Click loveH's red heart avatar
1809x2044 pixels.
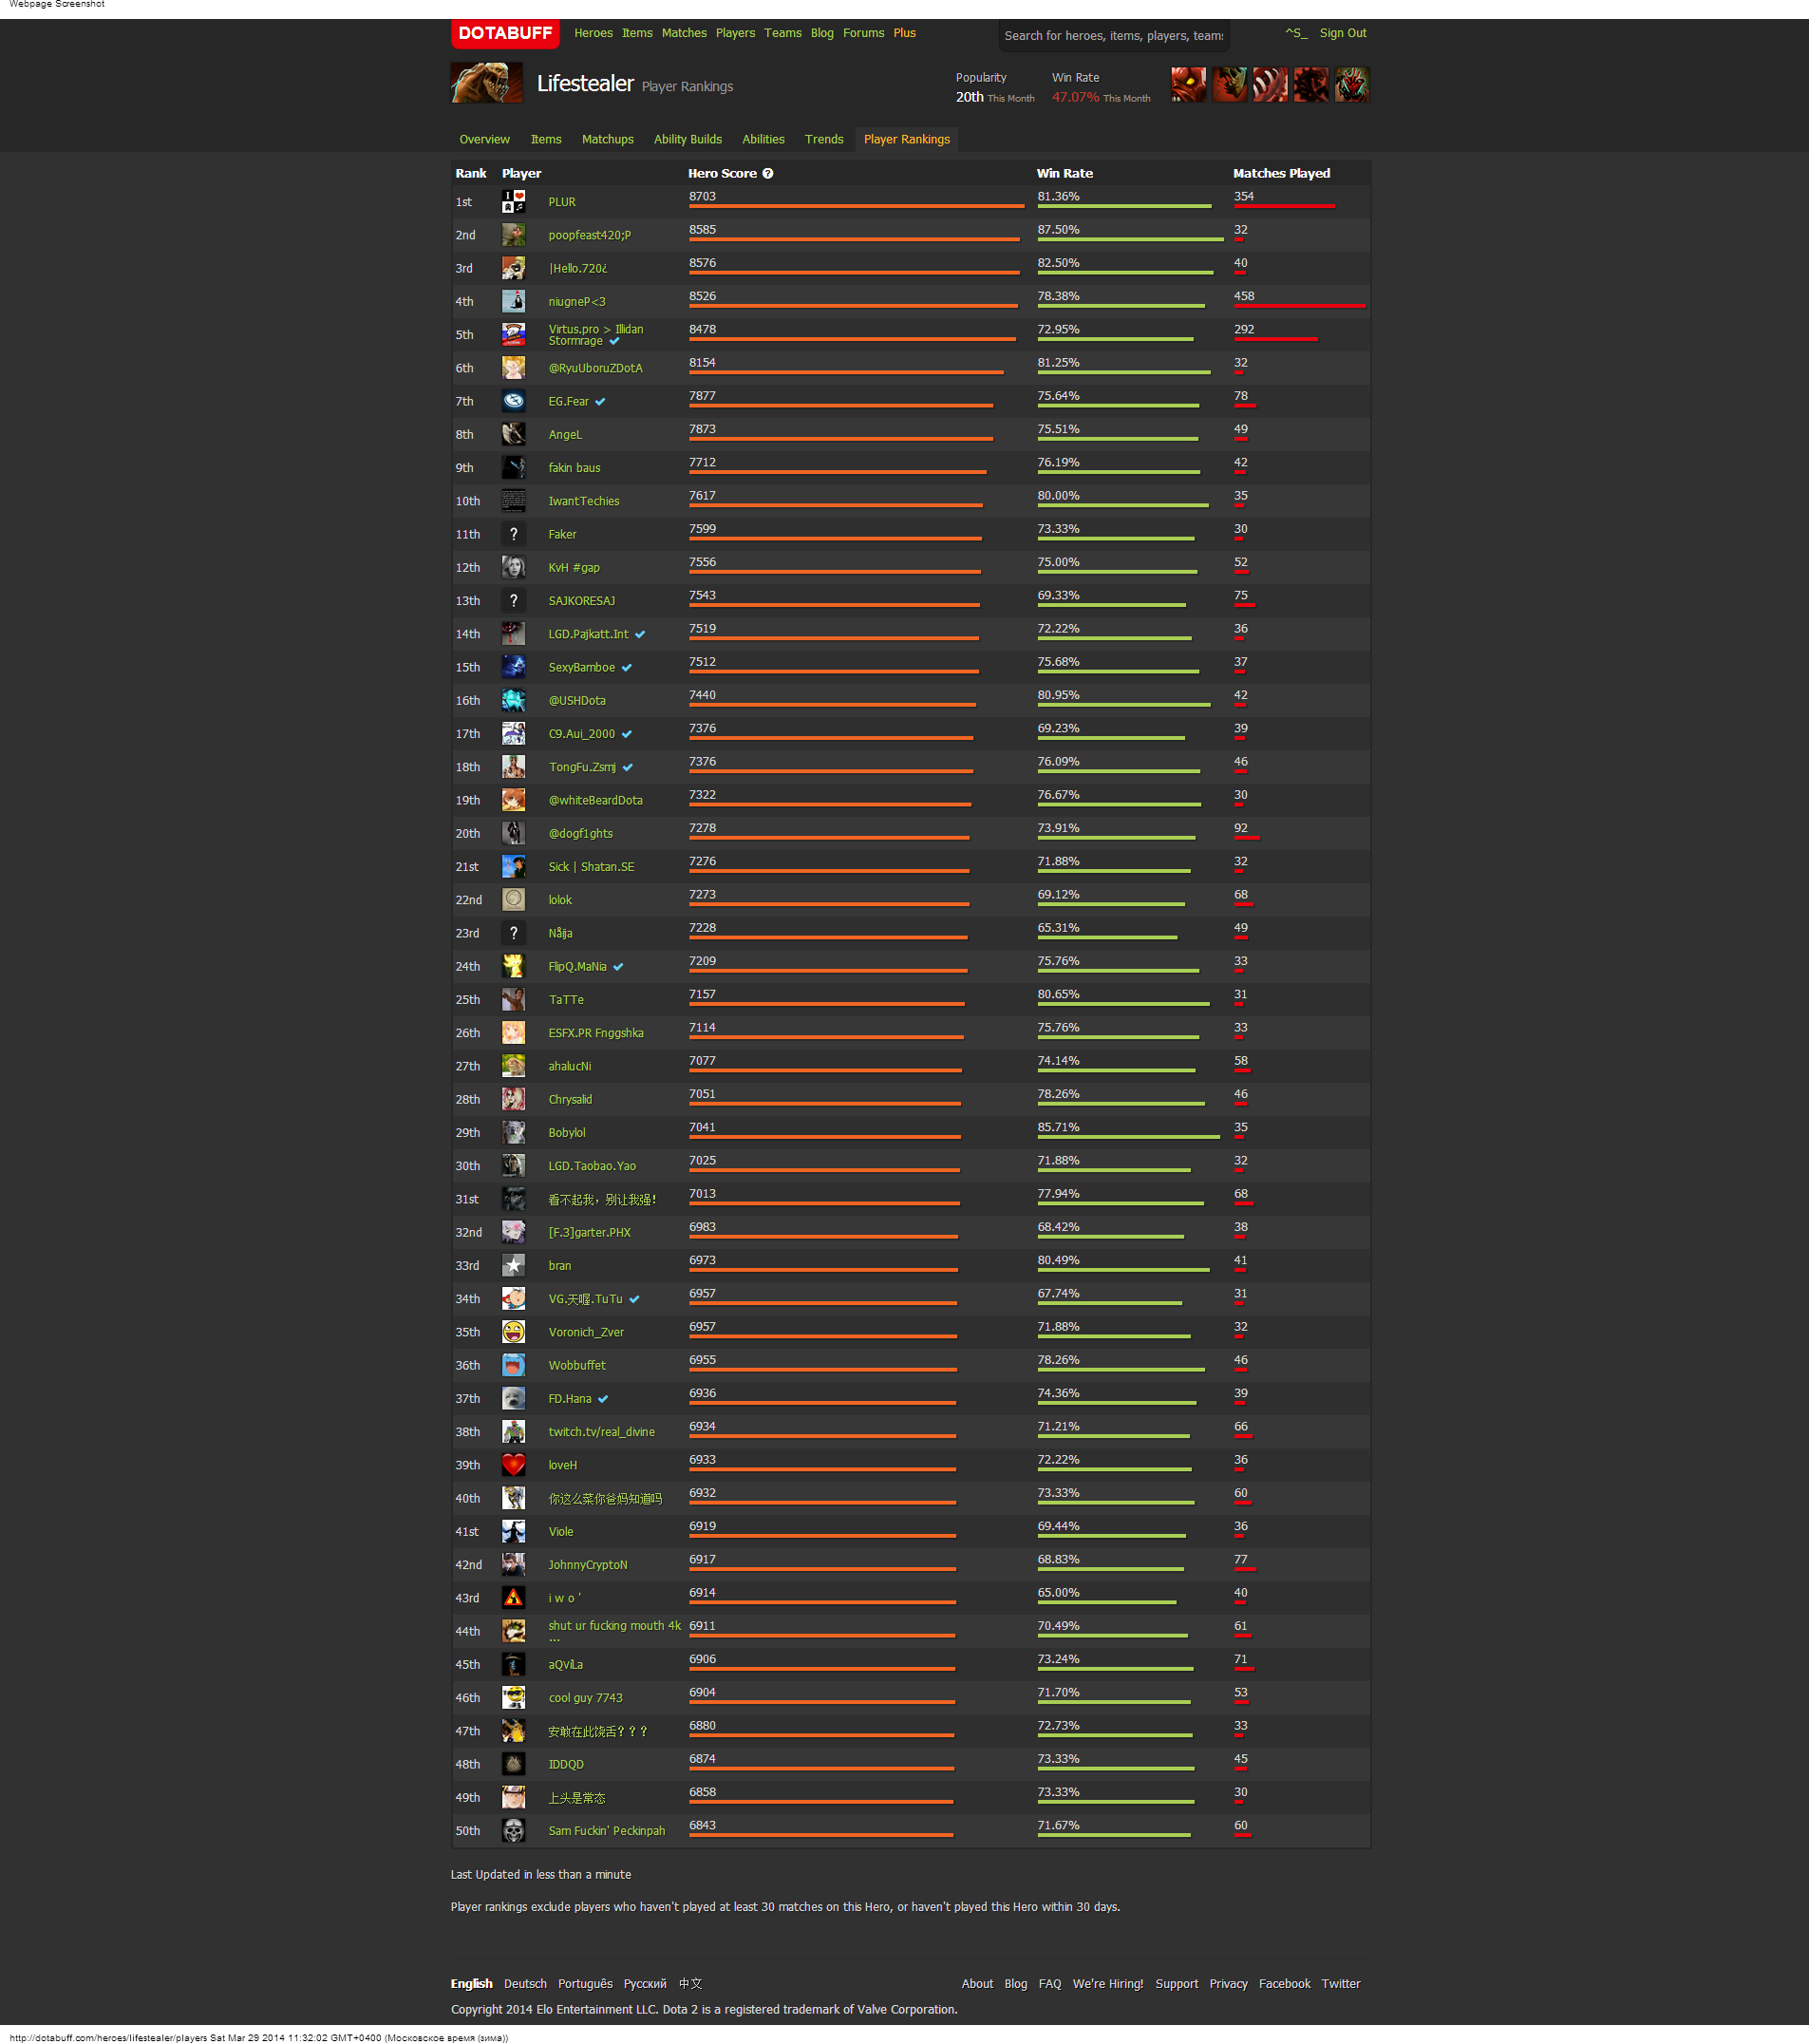coord(513,1465)
